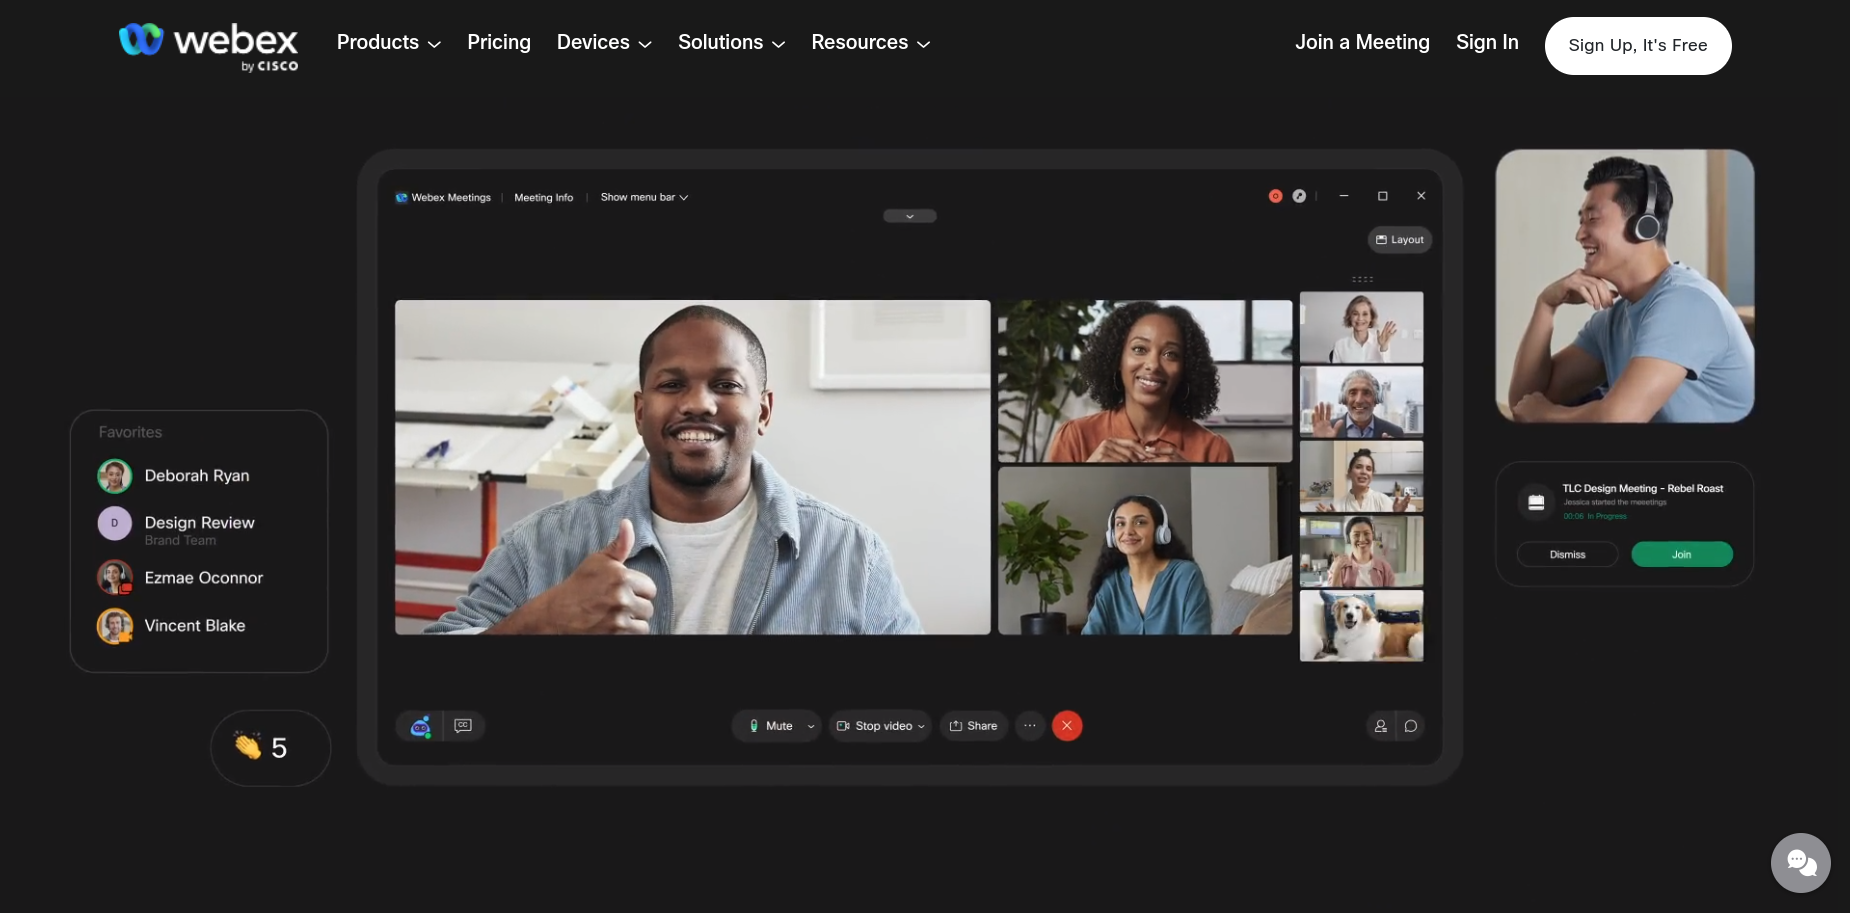Open the More options ellipsis icon
Image resolution: width=1850 pixels, height=913 pixels.
point(1030,726)
